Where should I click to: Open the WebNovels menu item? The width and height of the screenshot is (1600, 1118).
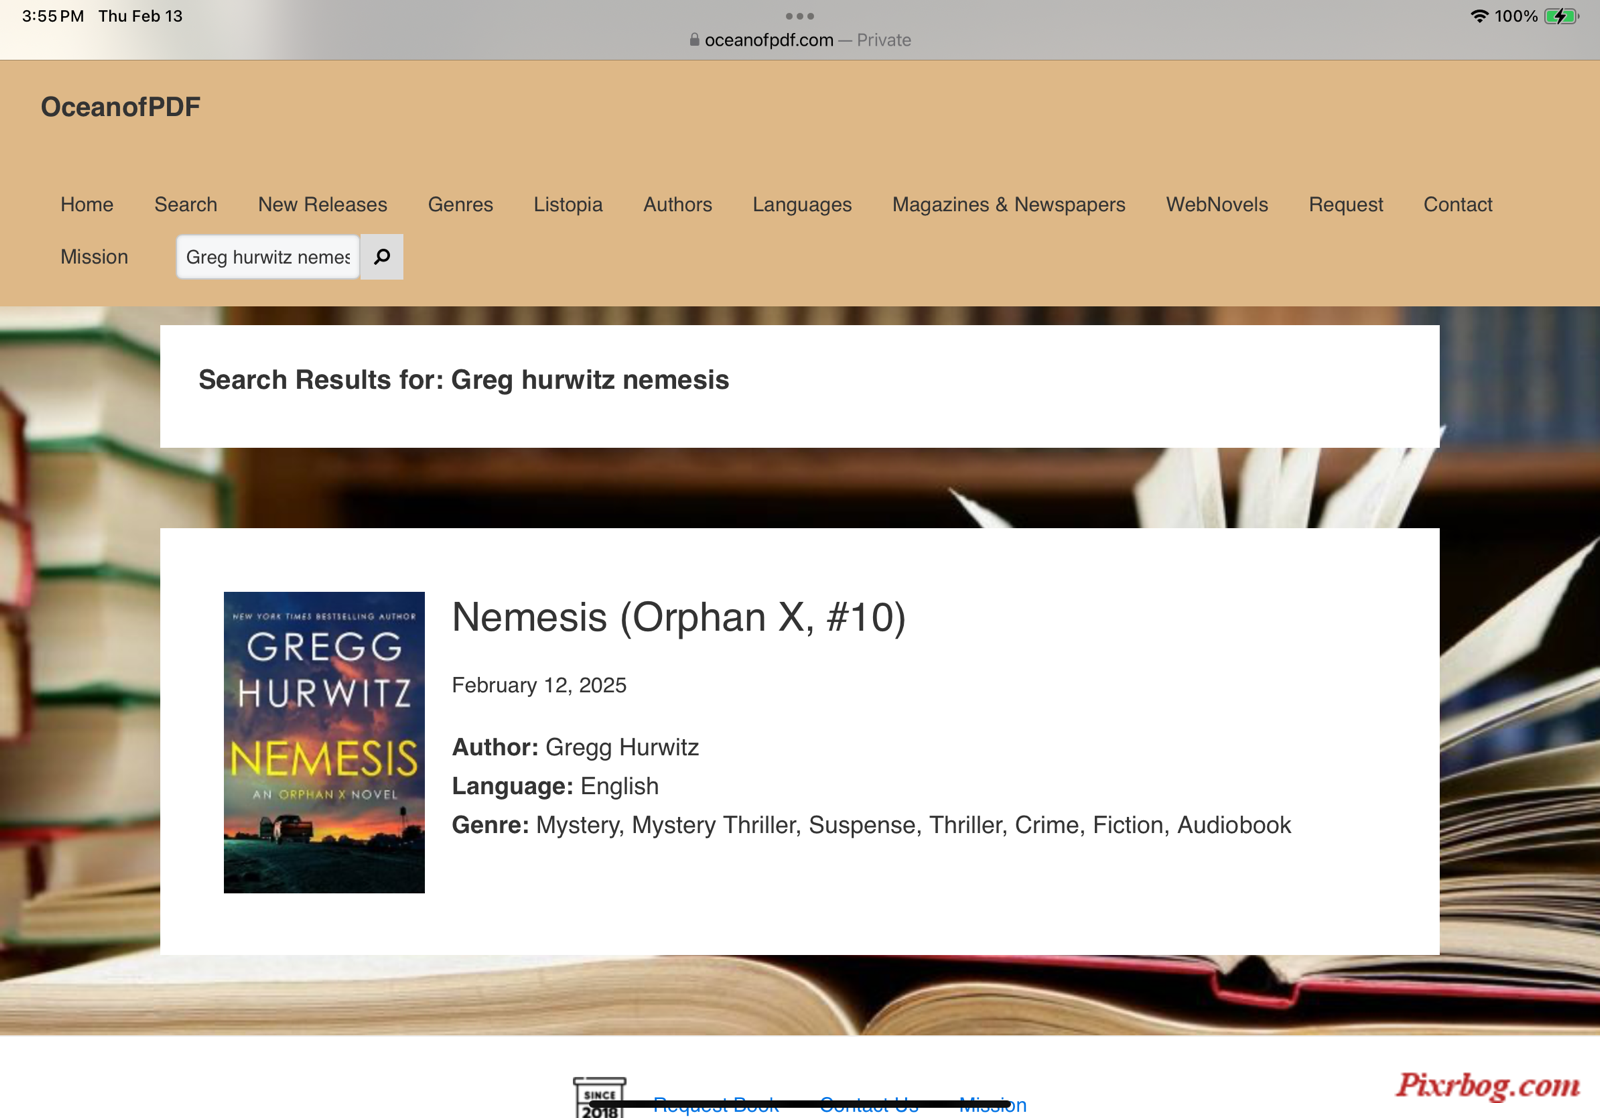(x=1217, y=204)
